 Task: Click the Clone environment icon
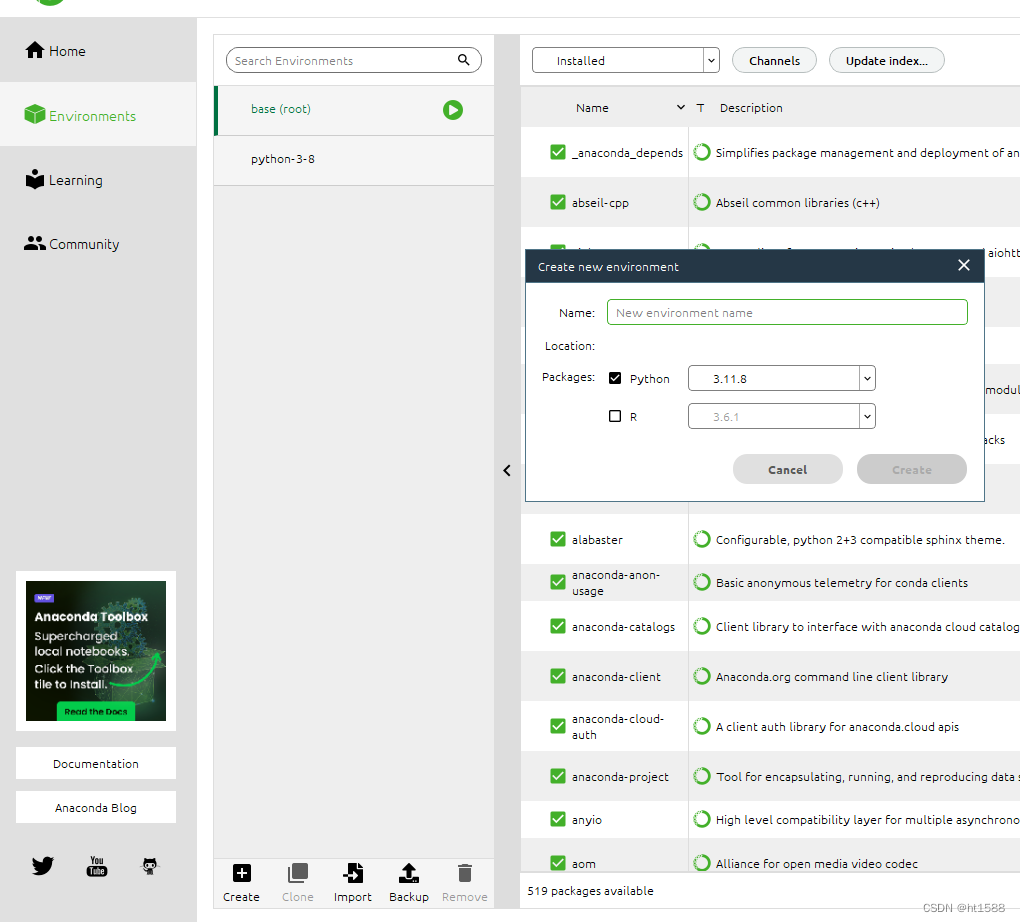pyautogui.click(x=298, y=873)
